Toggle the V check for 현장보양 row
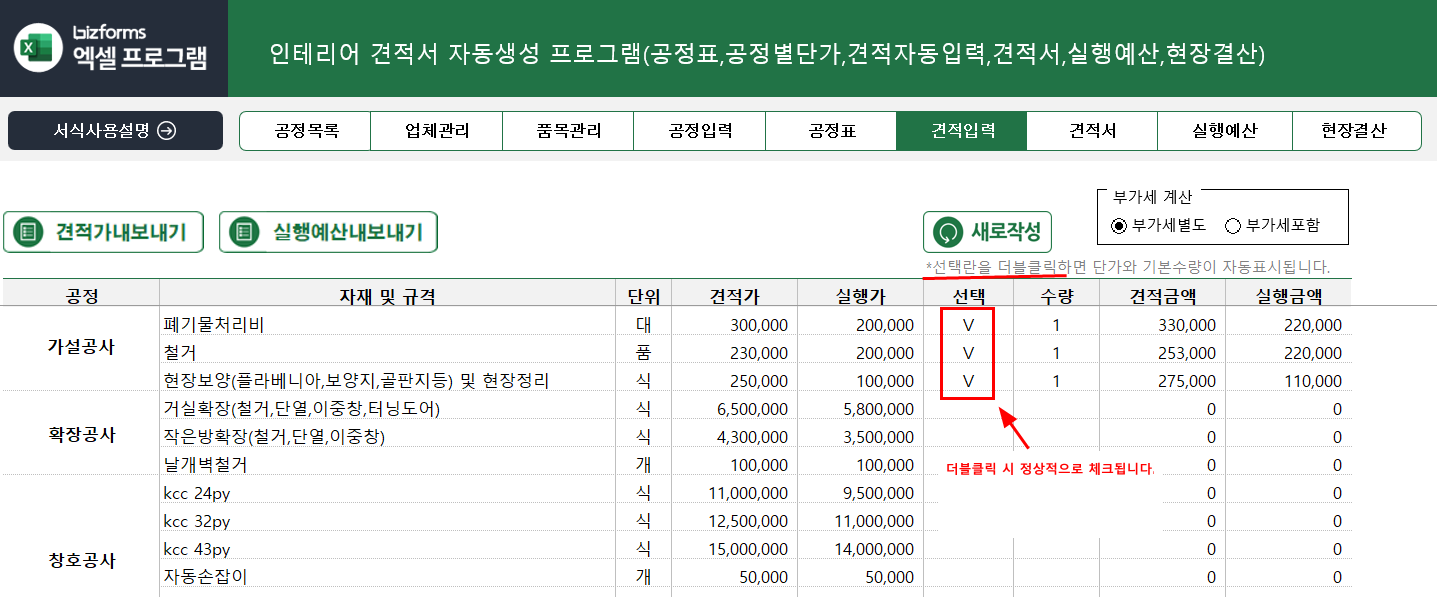Viewport: 1437px width, 597px height. [968, 380]
